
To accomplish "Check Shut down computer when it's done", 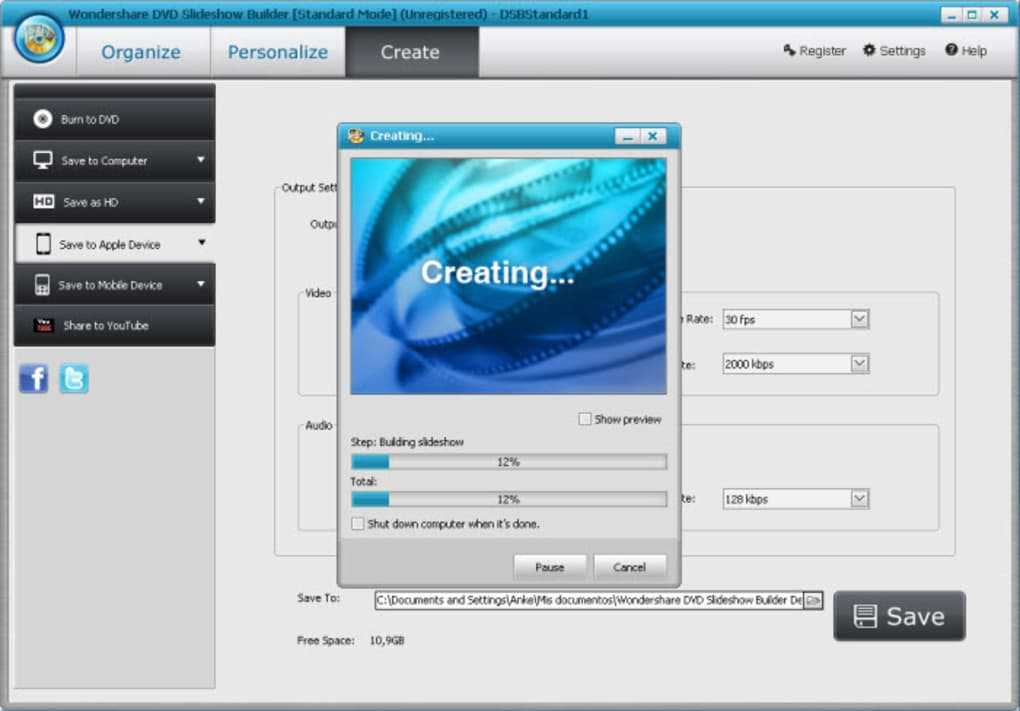I will 358,524.
